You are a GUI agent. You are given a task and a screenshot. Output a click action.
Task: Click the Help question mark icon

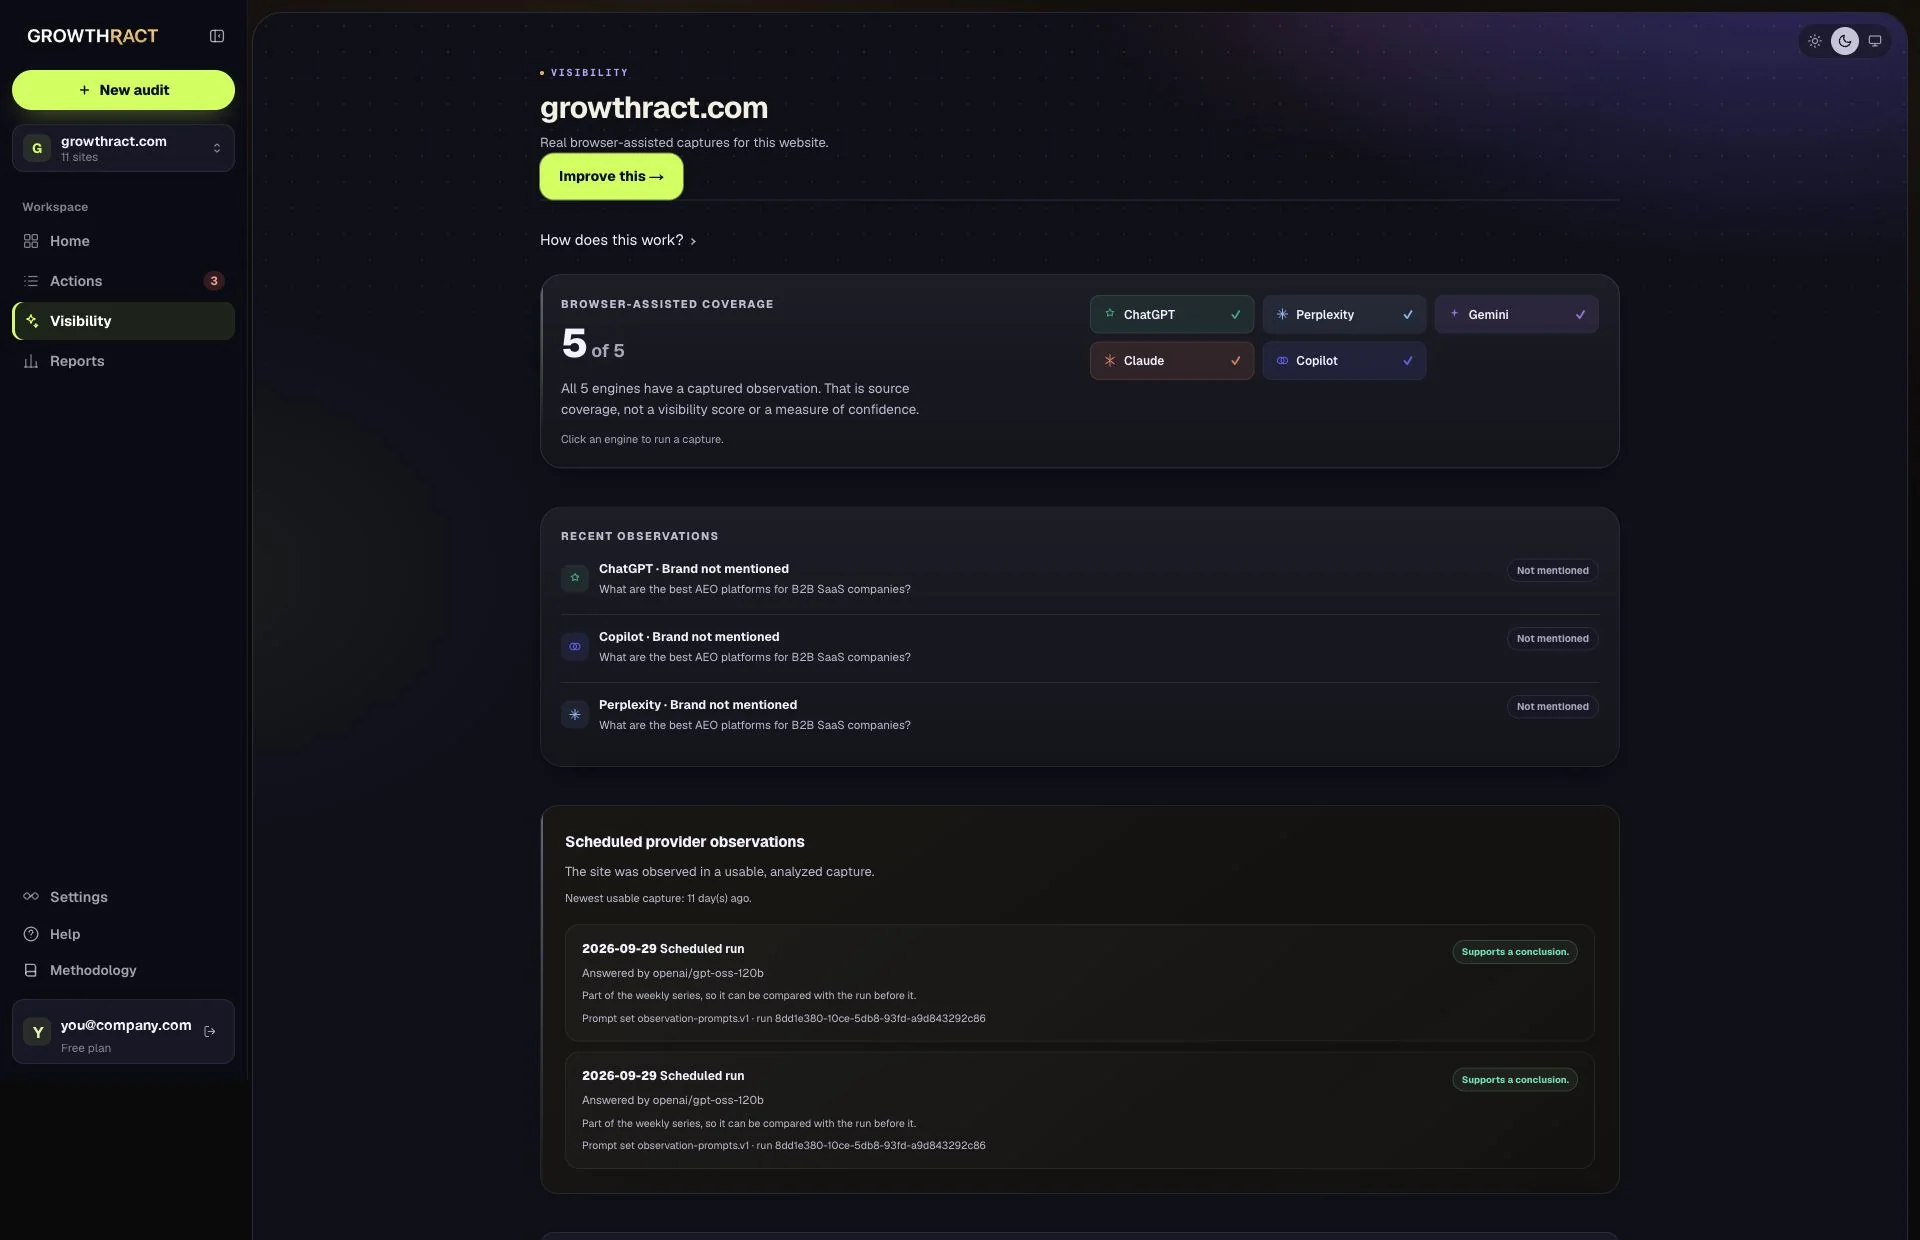[x=31, y=934]
